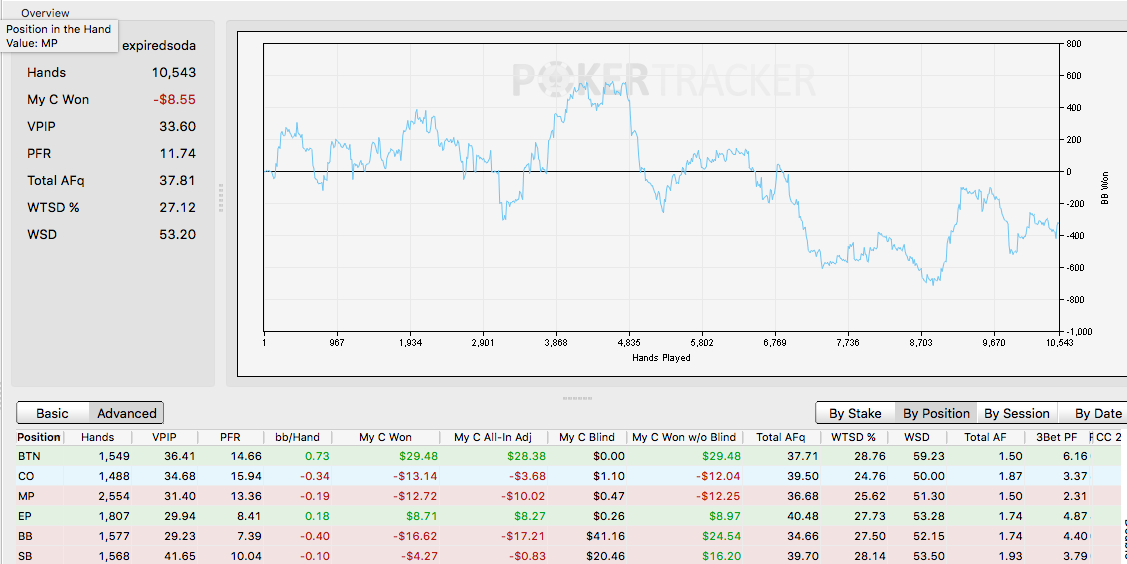Click the BB Won axis label
This screenshot has height=564, width=1127.
click(x=1105, y=188)
